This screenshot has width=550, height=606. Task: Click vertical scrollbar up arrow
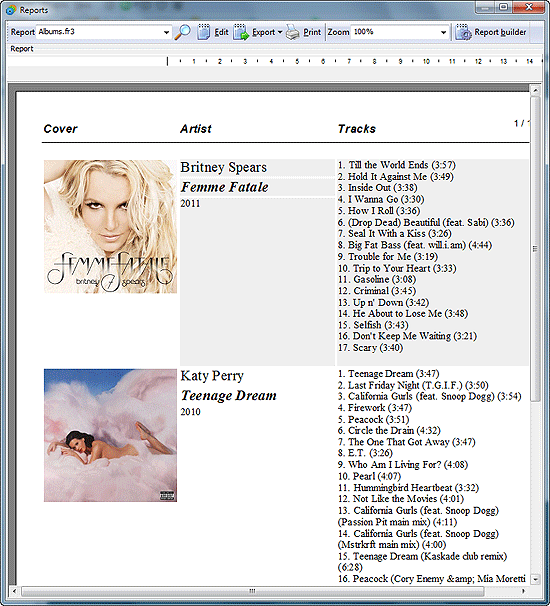(535, 91)
